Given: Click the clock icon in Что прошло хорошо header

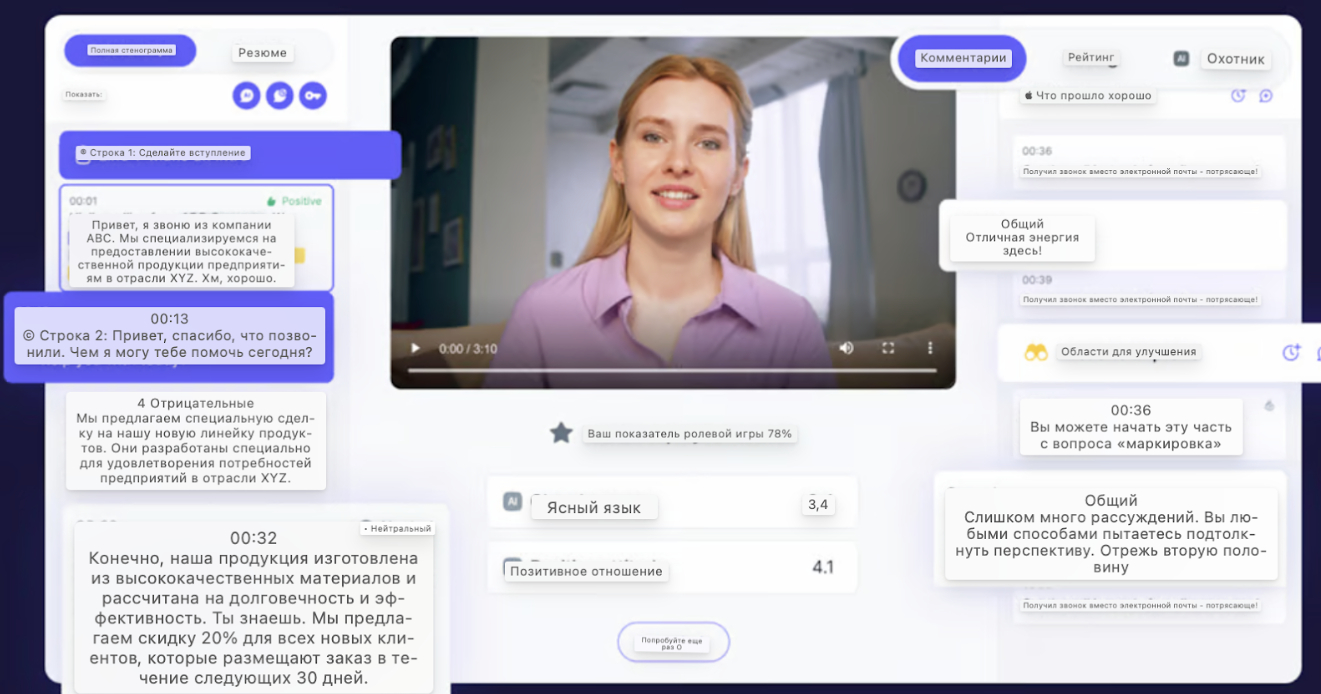Looking at the screenshot, I should pyautogui.click(x=1238, y=96).
